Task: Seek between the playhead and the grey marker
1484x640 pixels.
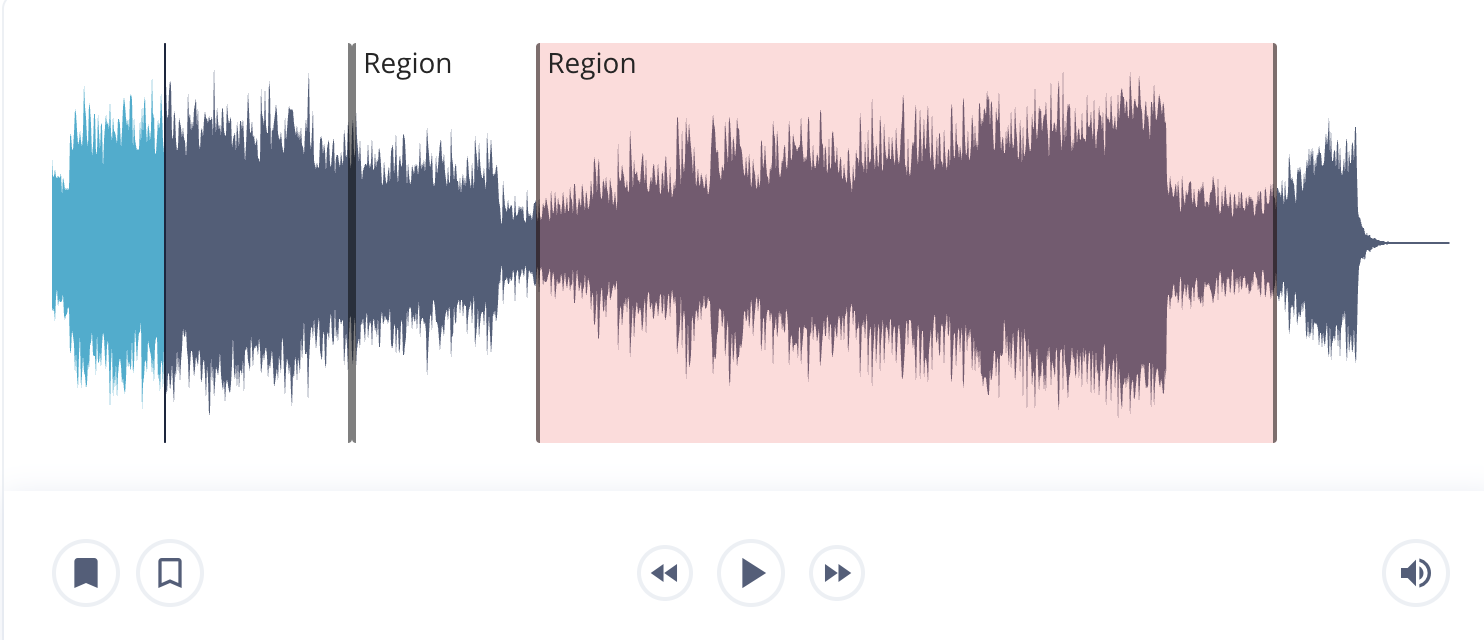Action: (x=257, y=243)
